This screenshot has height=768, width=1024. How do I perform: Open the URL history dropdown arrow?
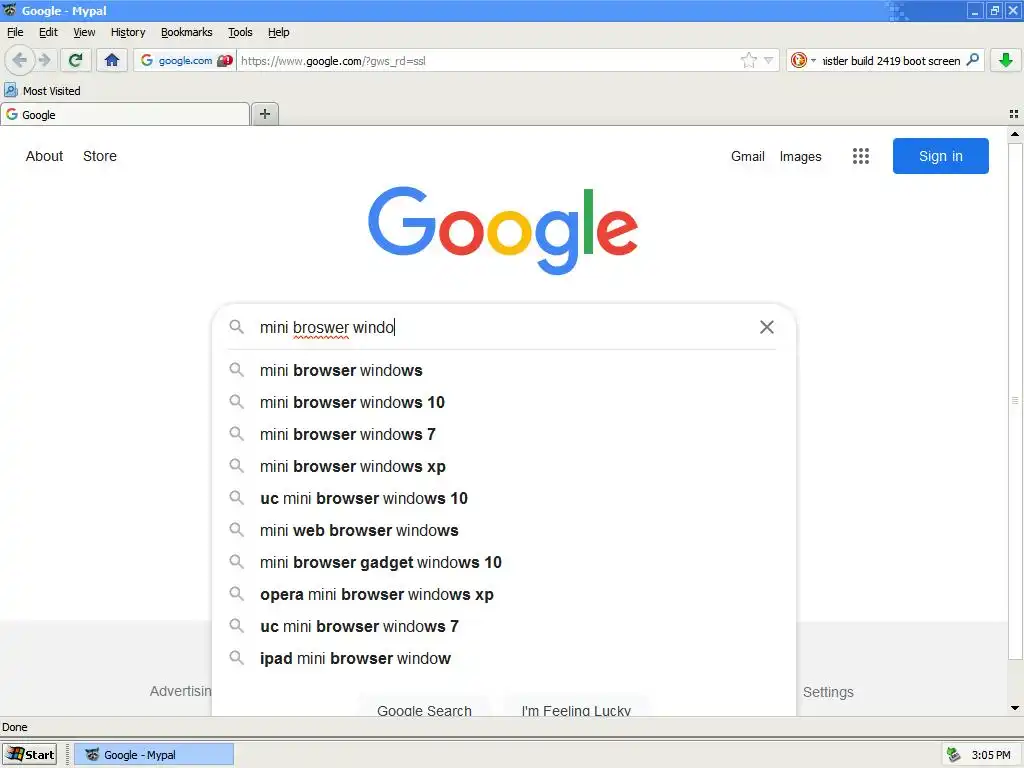(769, 61)
